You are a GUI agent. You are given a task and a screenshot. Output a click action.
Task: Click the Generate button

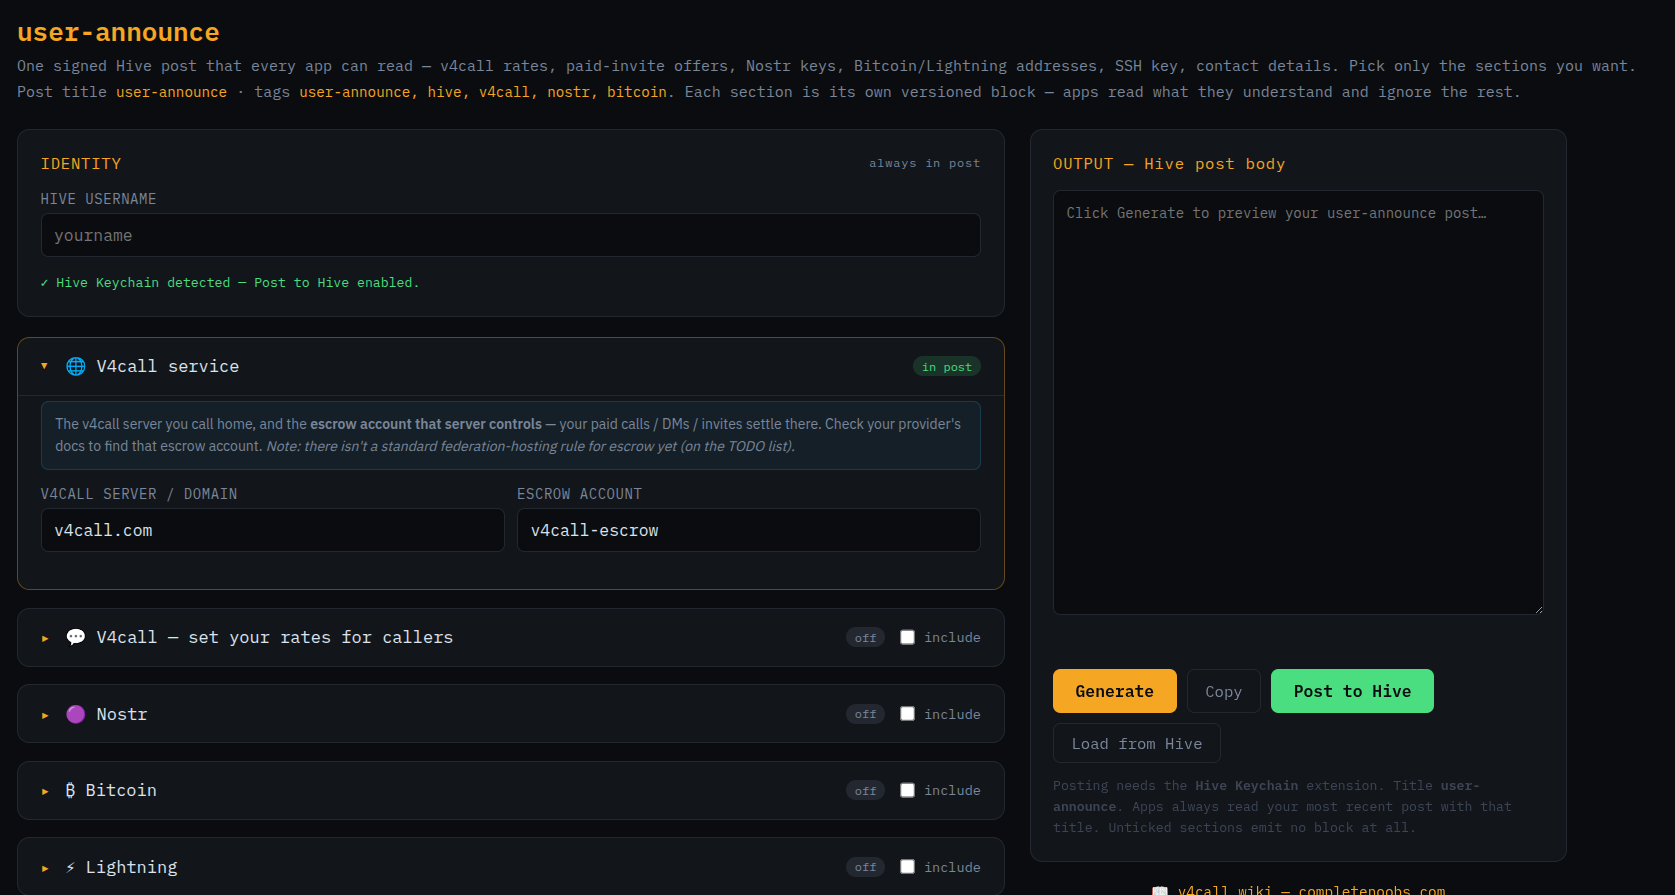(1114, 691)
